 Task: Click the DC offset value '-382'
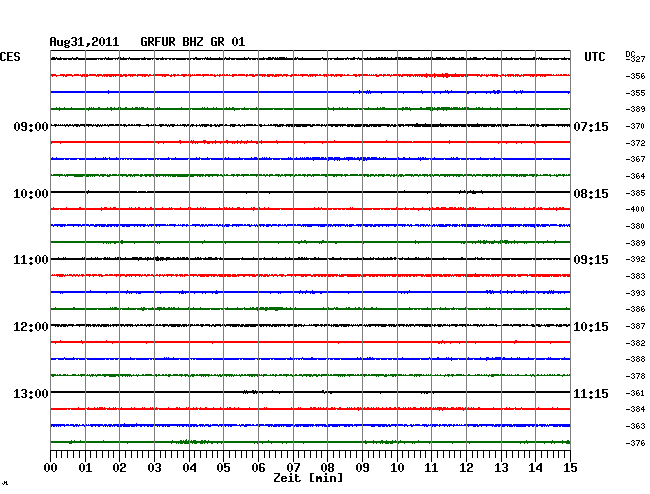[635, 343]
